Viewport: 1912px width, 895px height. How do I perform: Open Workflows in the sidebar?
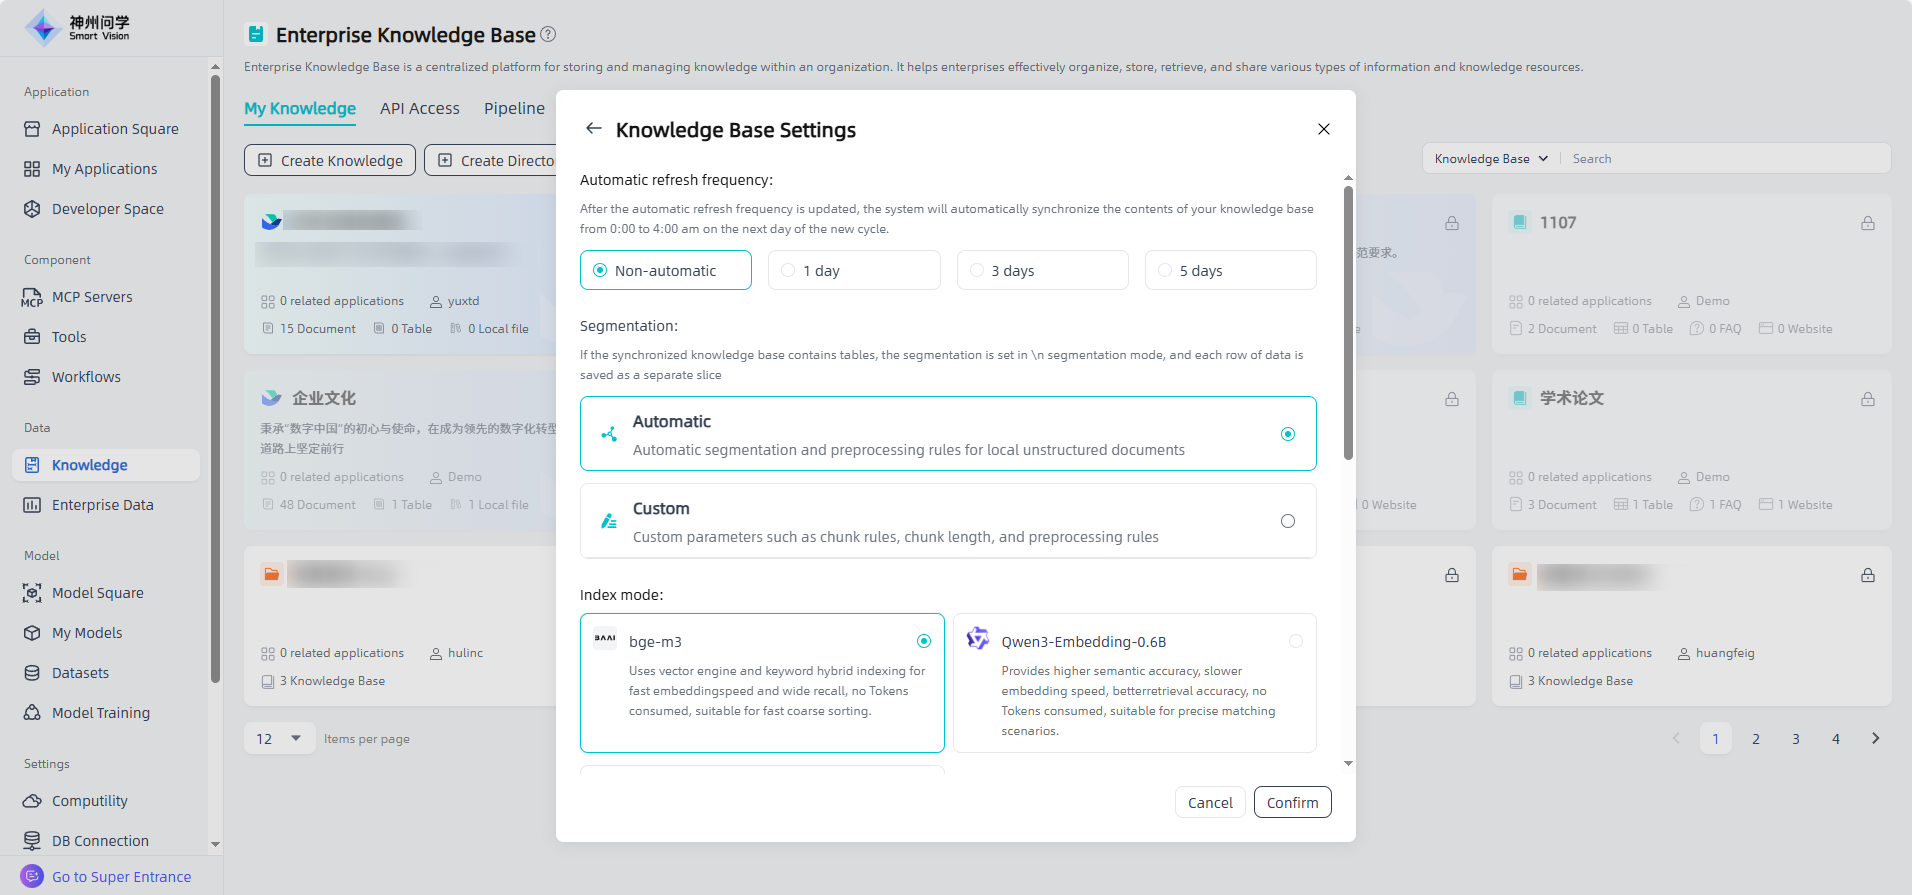(x=86, y=377)
